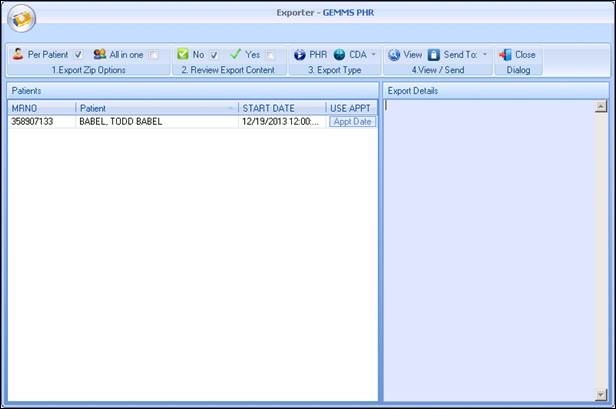Open the Send To dropdown arrow
This screenshot has width=616, height=409.
(x=485, y=55)
